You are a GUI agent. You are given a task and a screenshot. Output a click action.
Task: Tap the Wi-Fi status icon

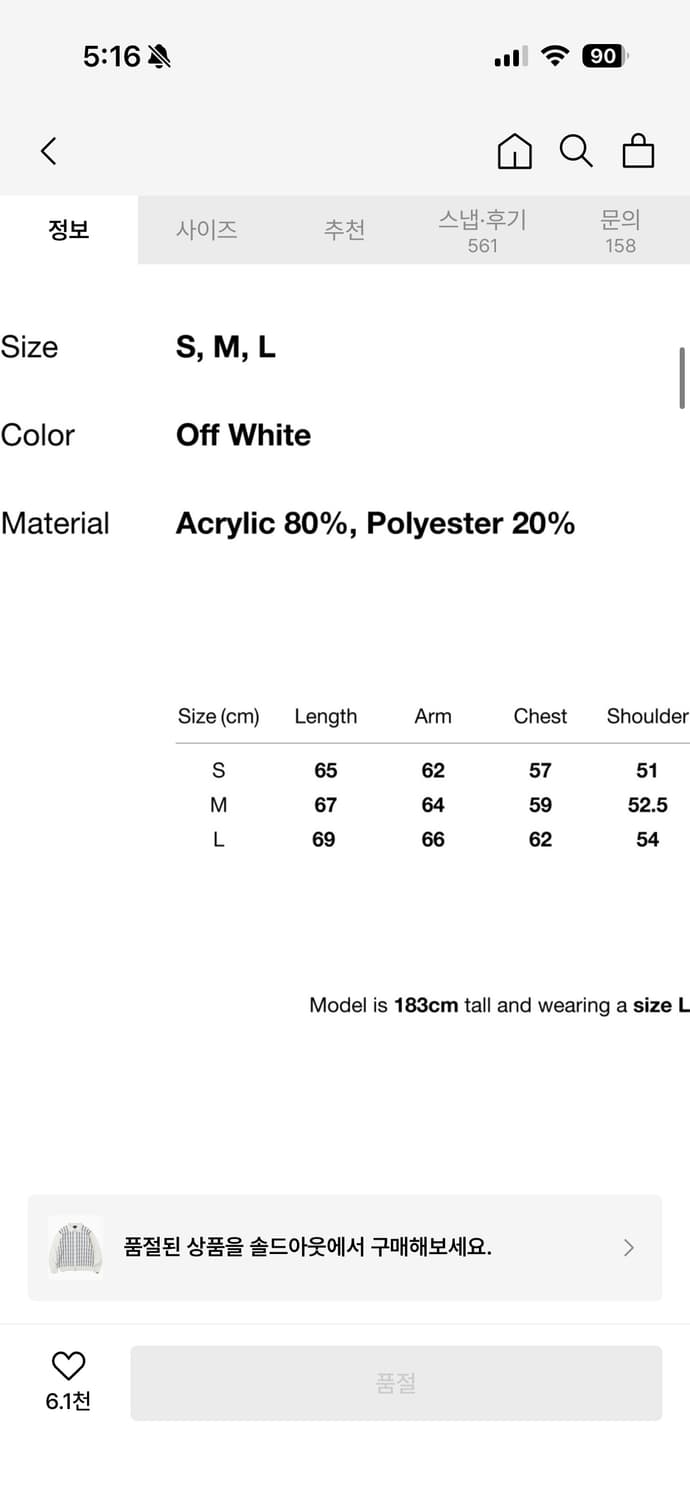[x=554, y=56]
